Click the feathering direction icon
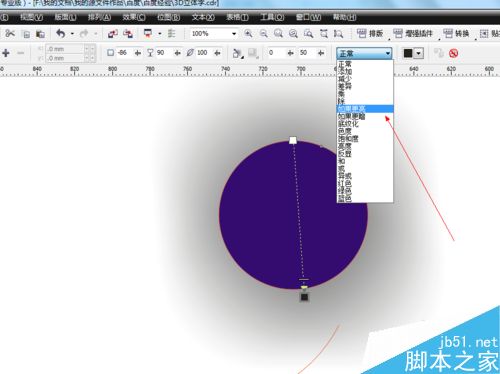The height and width of the screenshot is (374, 500). coord(238,53)
